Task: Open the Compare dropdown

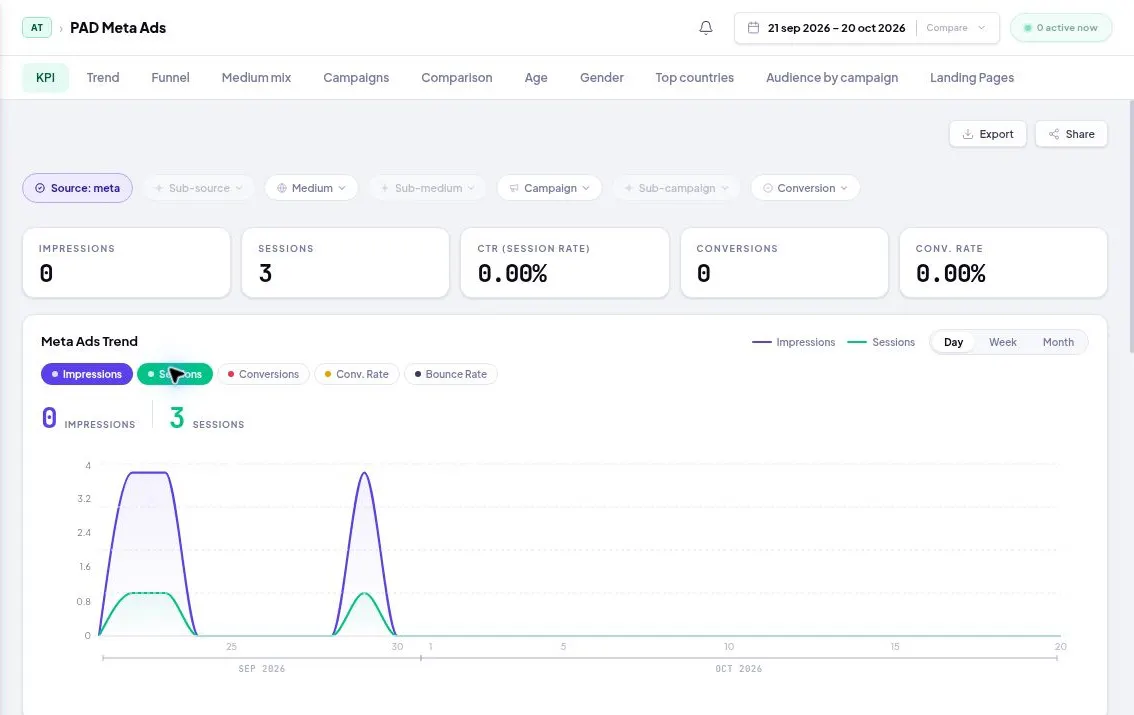Action: click(955, 27)
